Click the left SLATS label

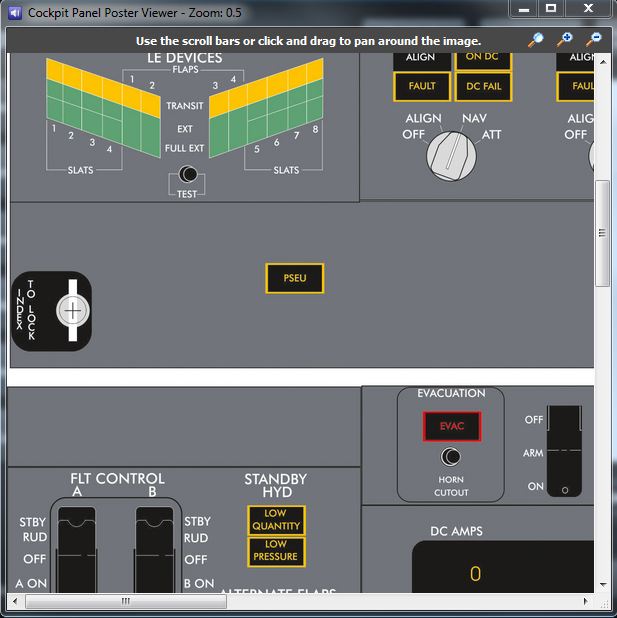pos(80,170)
